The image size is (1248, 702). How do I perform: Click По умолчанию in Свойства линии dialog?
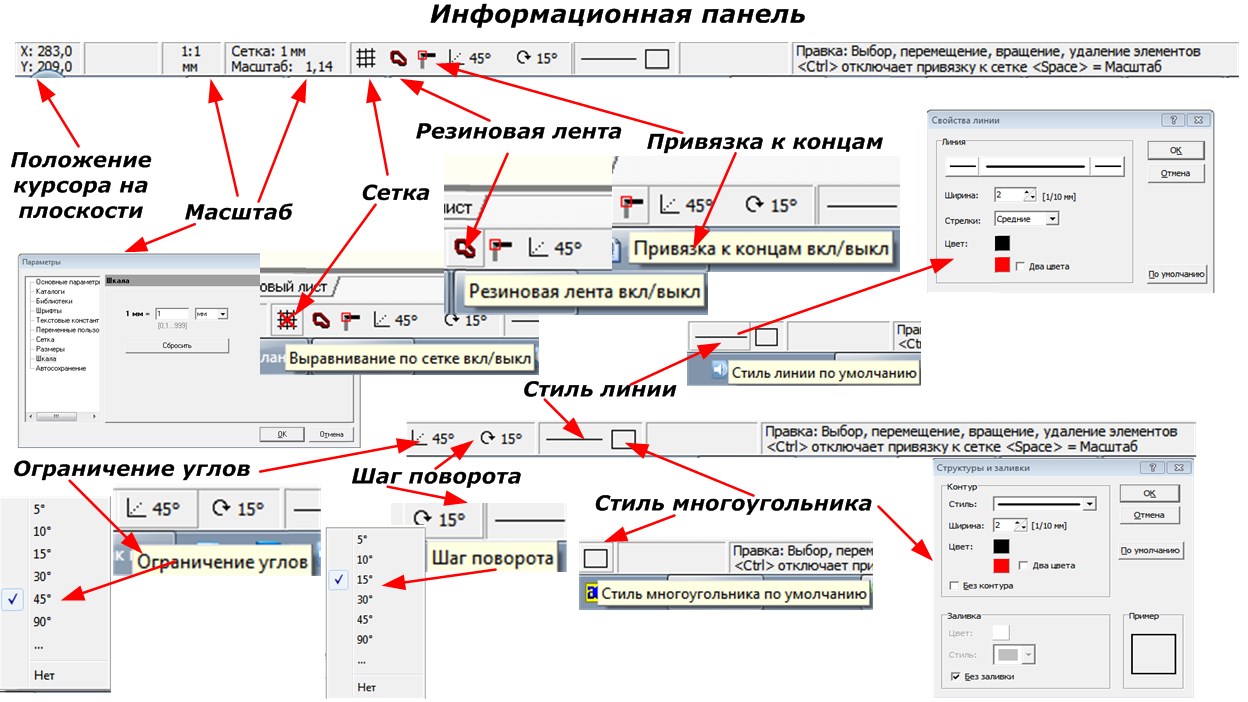tap(1178, 274)
